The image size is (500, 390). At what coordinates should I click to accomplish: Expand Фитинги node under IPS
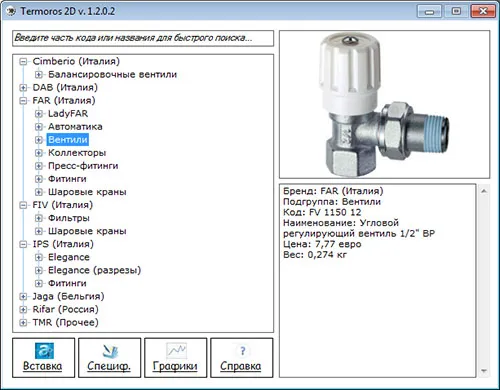39,283
